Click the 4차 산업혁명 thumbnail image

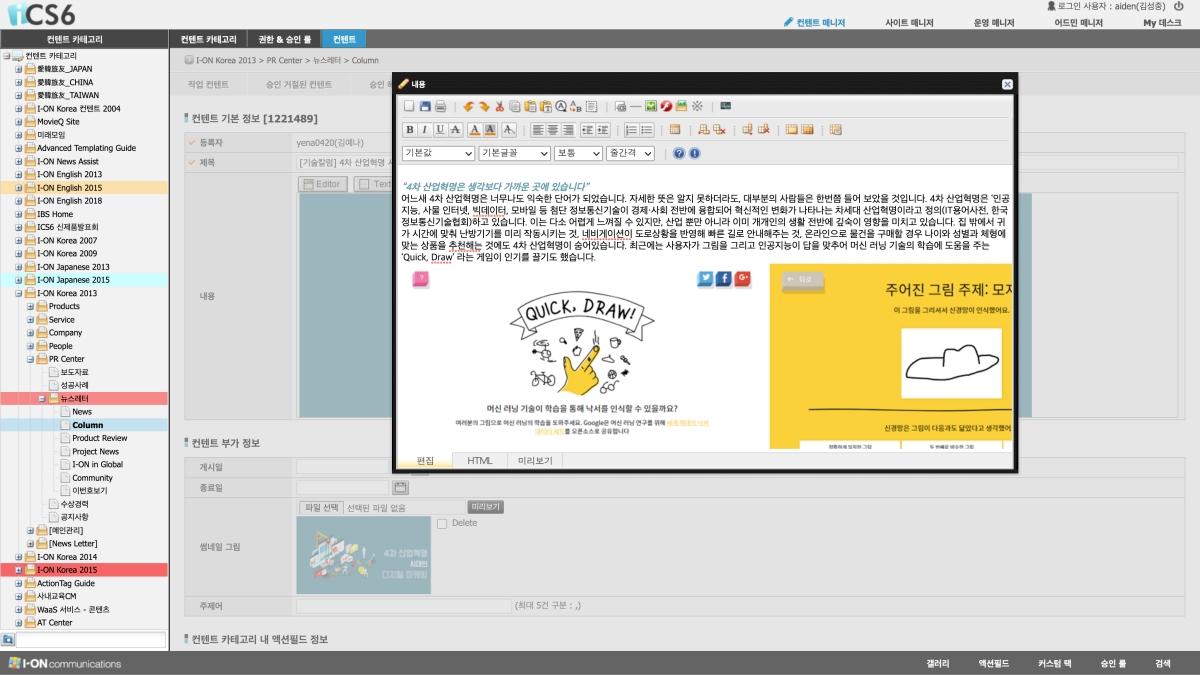[x=364, y=555]
